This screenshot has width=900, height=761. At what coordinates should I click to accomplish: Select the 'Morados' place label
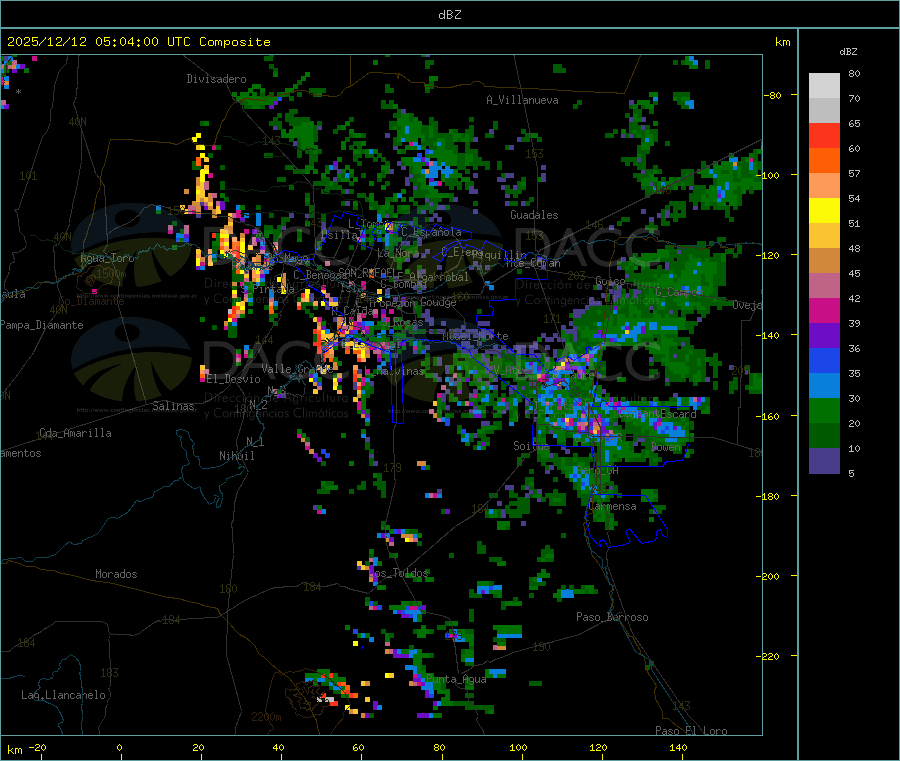pyautogui.click(x=116, y=574)
